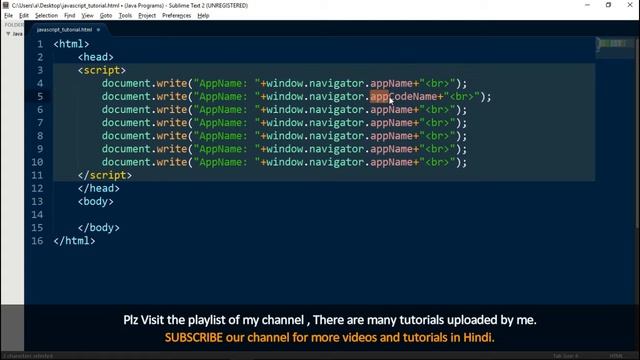Click the HTML syntax indicator in status bar
640x360 pixels.
[x=616, y=356]
